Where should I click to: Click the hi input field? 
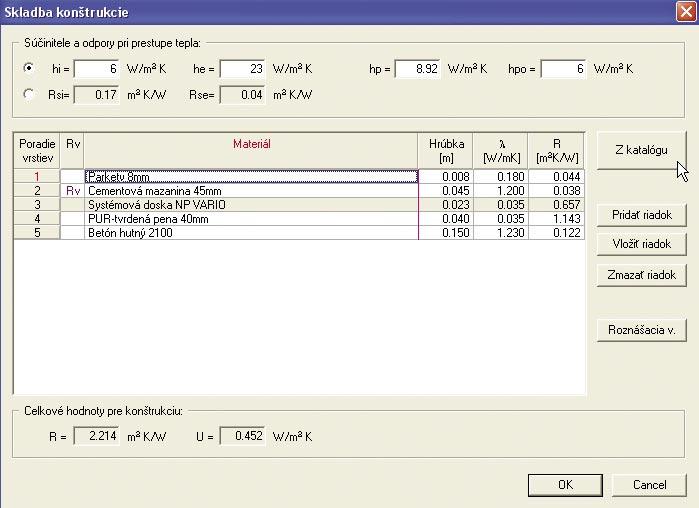[97, 69]
